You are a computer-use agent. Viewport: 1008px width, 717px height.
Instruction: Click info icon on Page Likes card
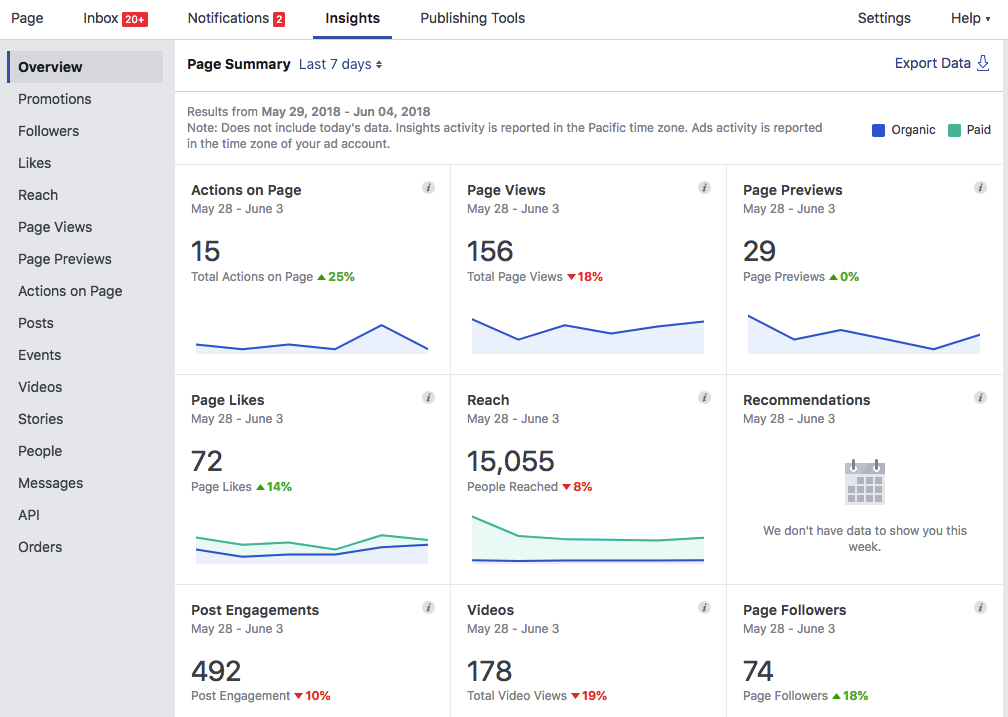[x=428, y=398]
